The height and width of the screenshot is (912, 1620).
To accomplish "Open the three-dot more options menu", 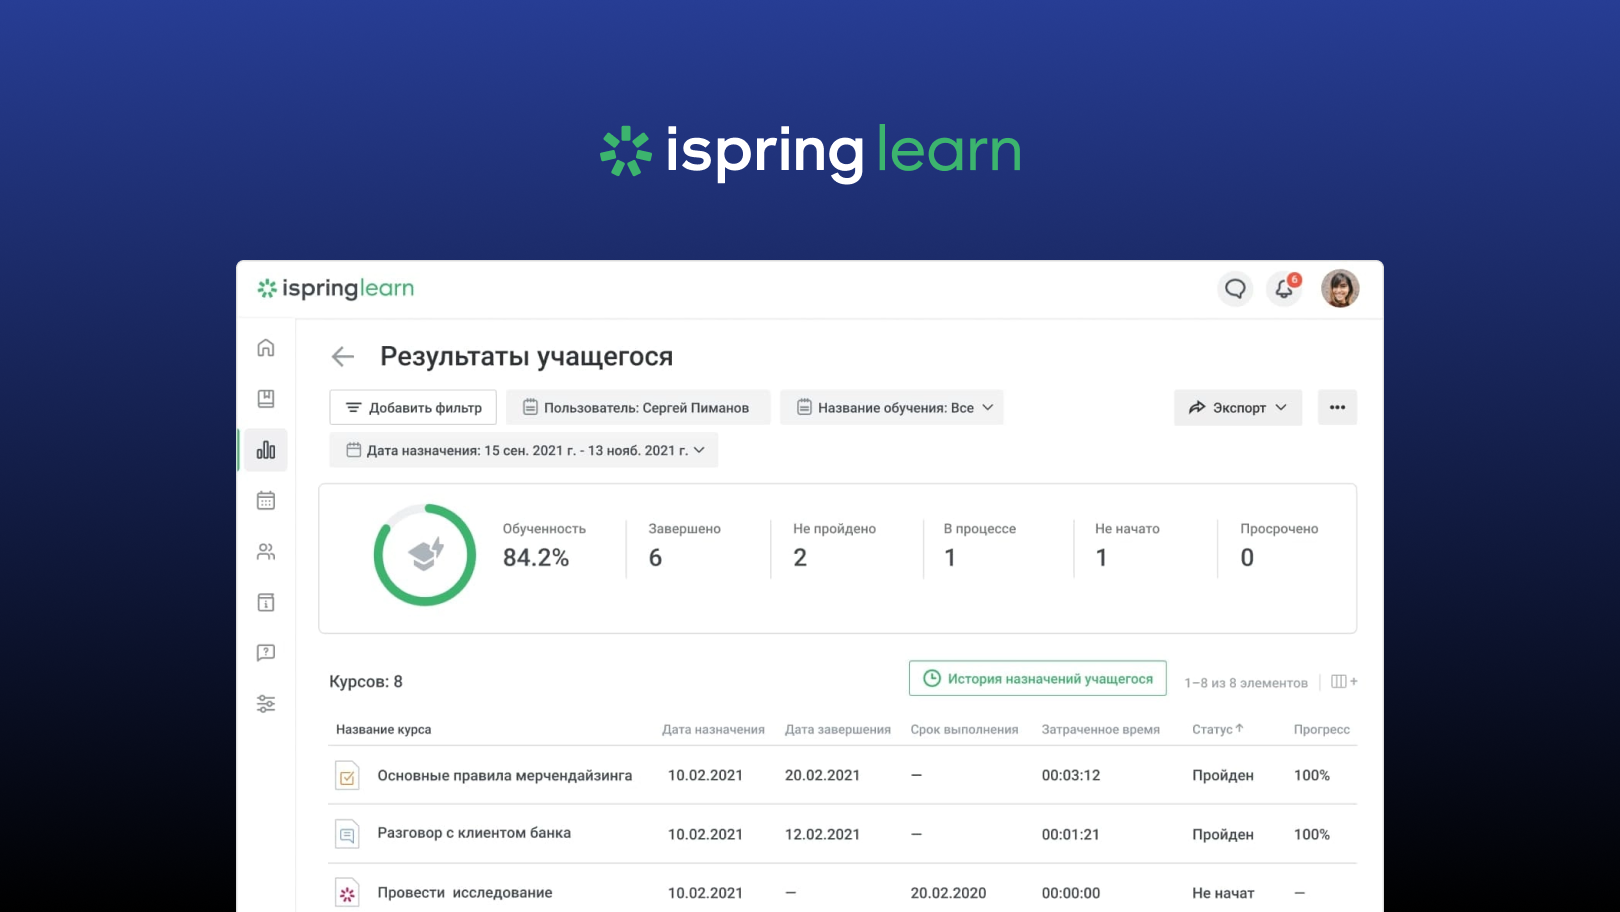I will 1337,407.
